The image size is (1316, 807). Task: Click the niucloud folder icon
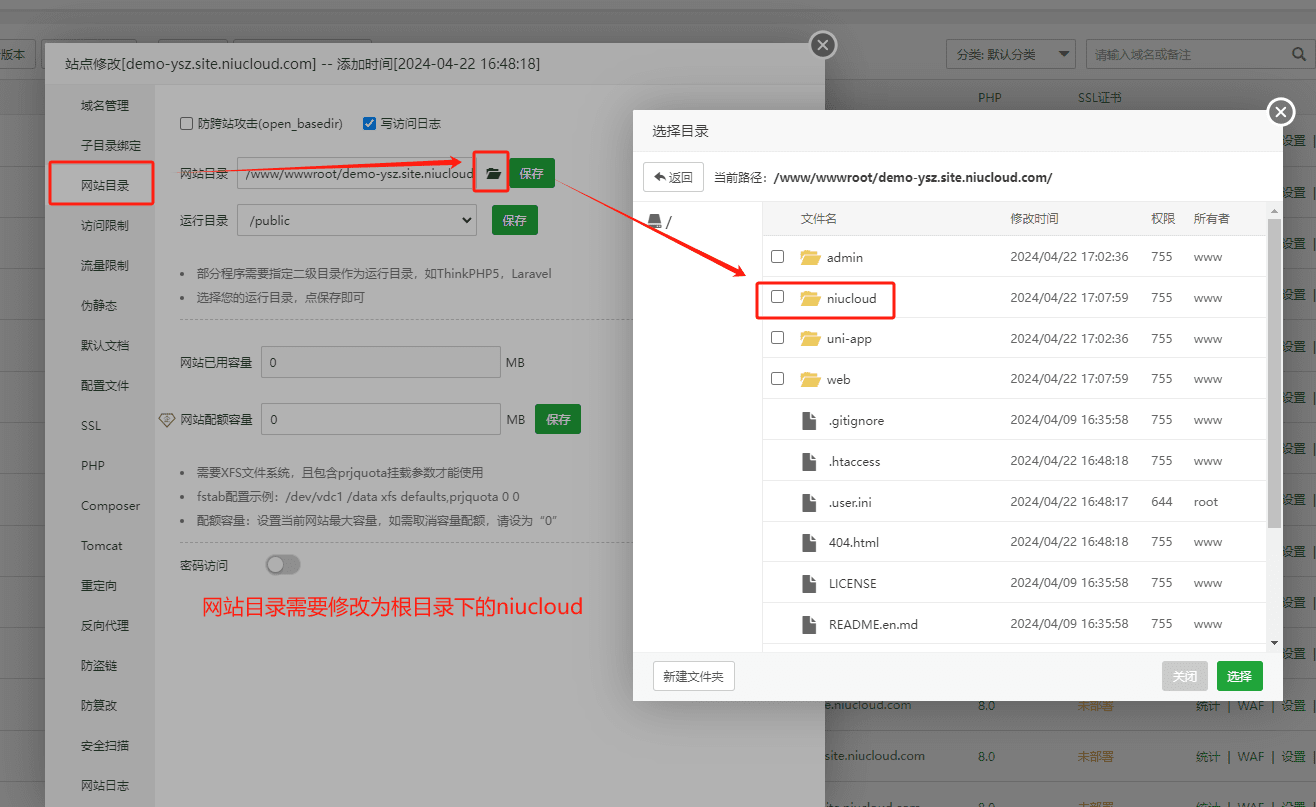(810, 298)
